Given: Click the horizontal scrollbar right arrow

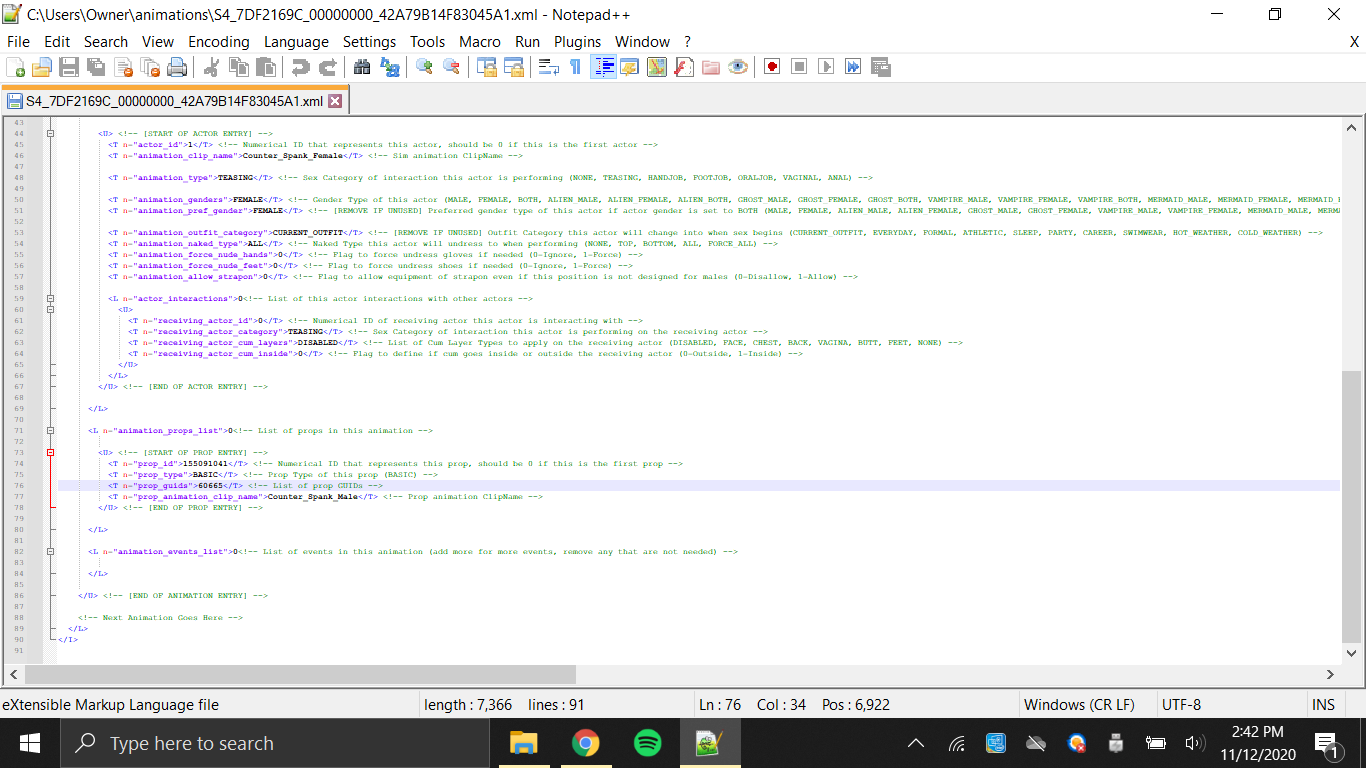Looking at the screenshot, I should [1330, 675].
